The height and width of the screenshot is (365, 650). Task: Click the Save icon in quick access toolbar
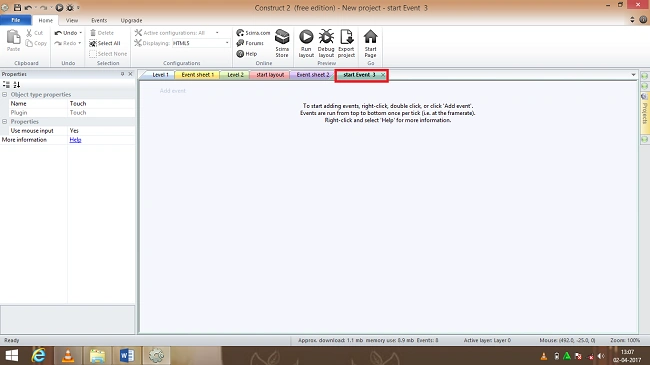pos(17,7)
